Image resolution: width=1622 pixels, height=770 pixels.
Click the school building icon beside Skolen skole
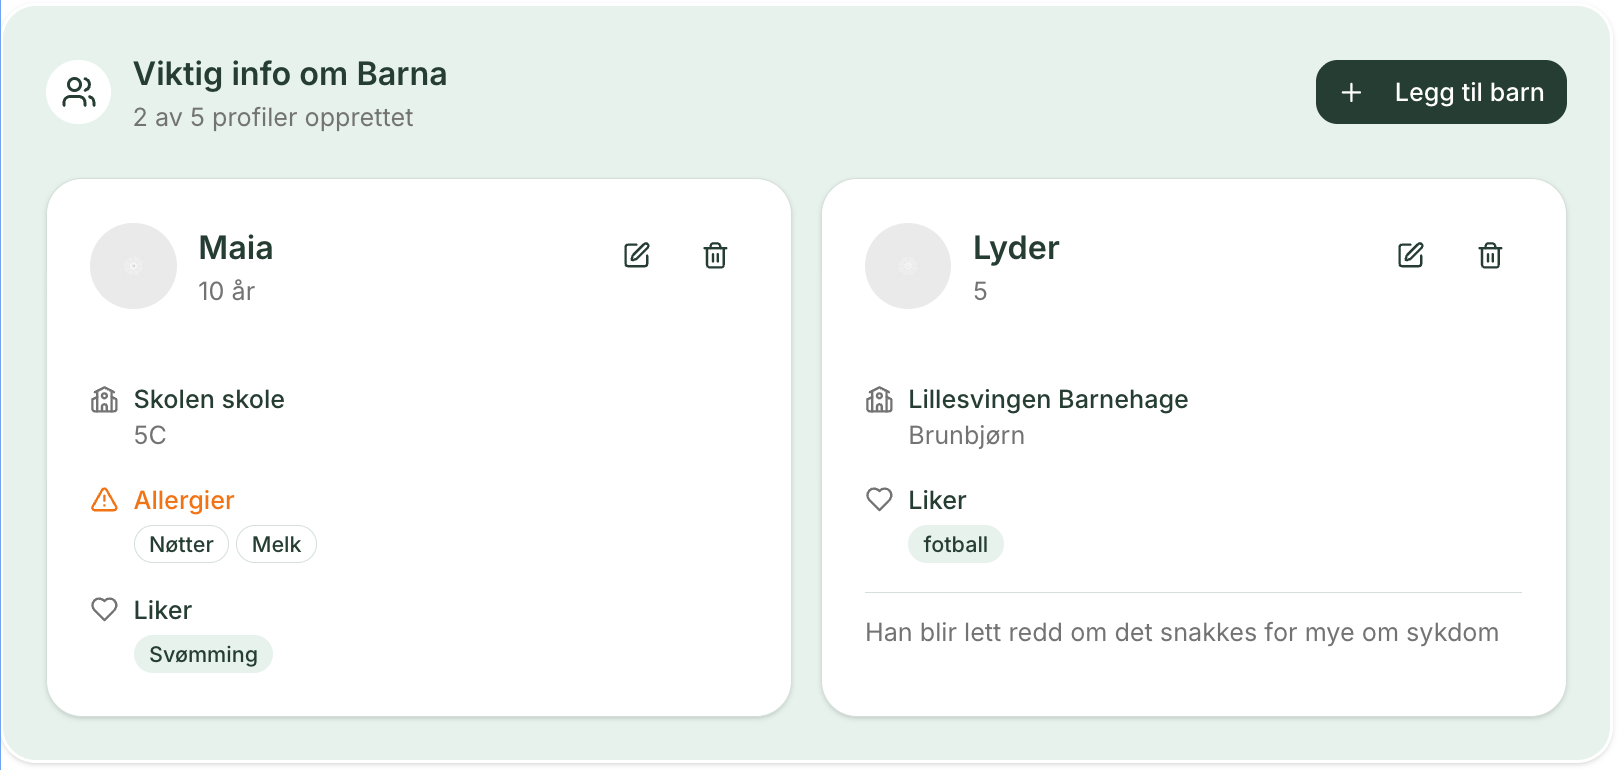coord(104,399)
